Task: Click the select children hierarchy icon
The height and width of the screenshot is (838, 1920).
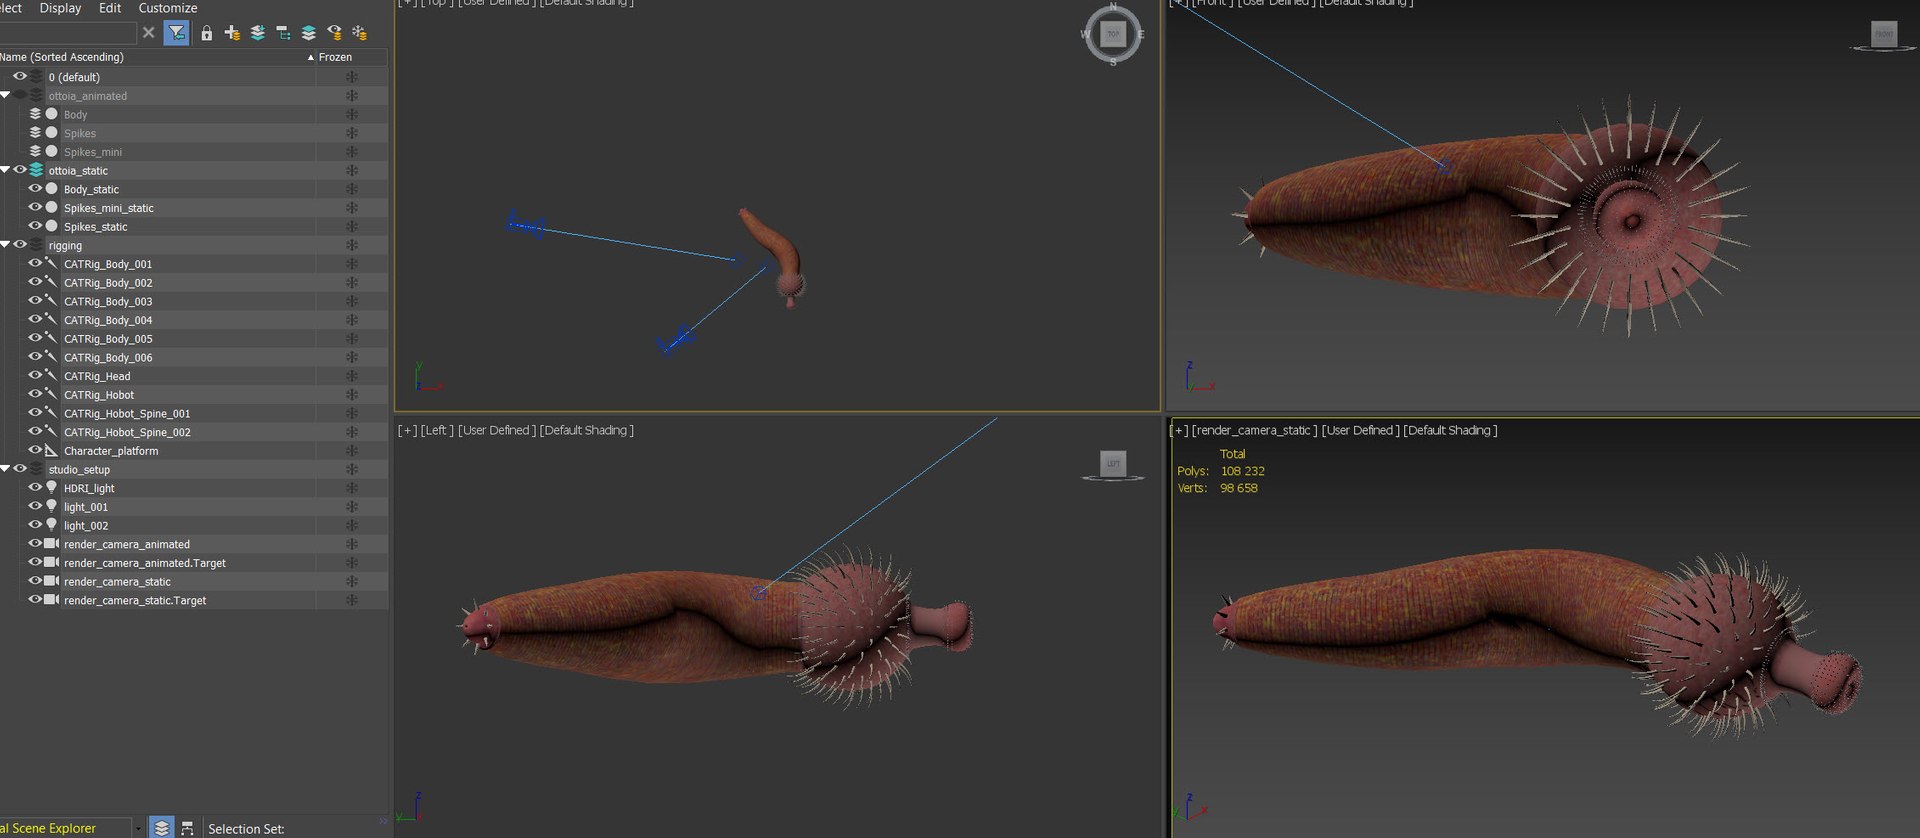Action: click(283, 33)
